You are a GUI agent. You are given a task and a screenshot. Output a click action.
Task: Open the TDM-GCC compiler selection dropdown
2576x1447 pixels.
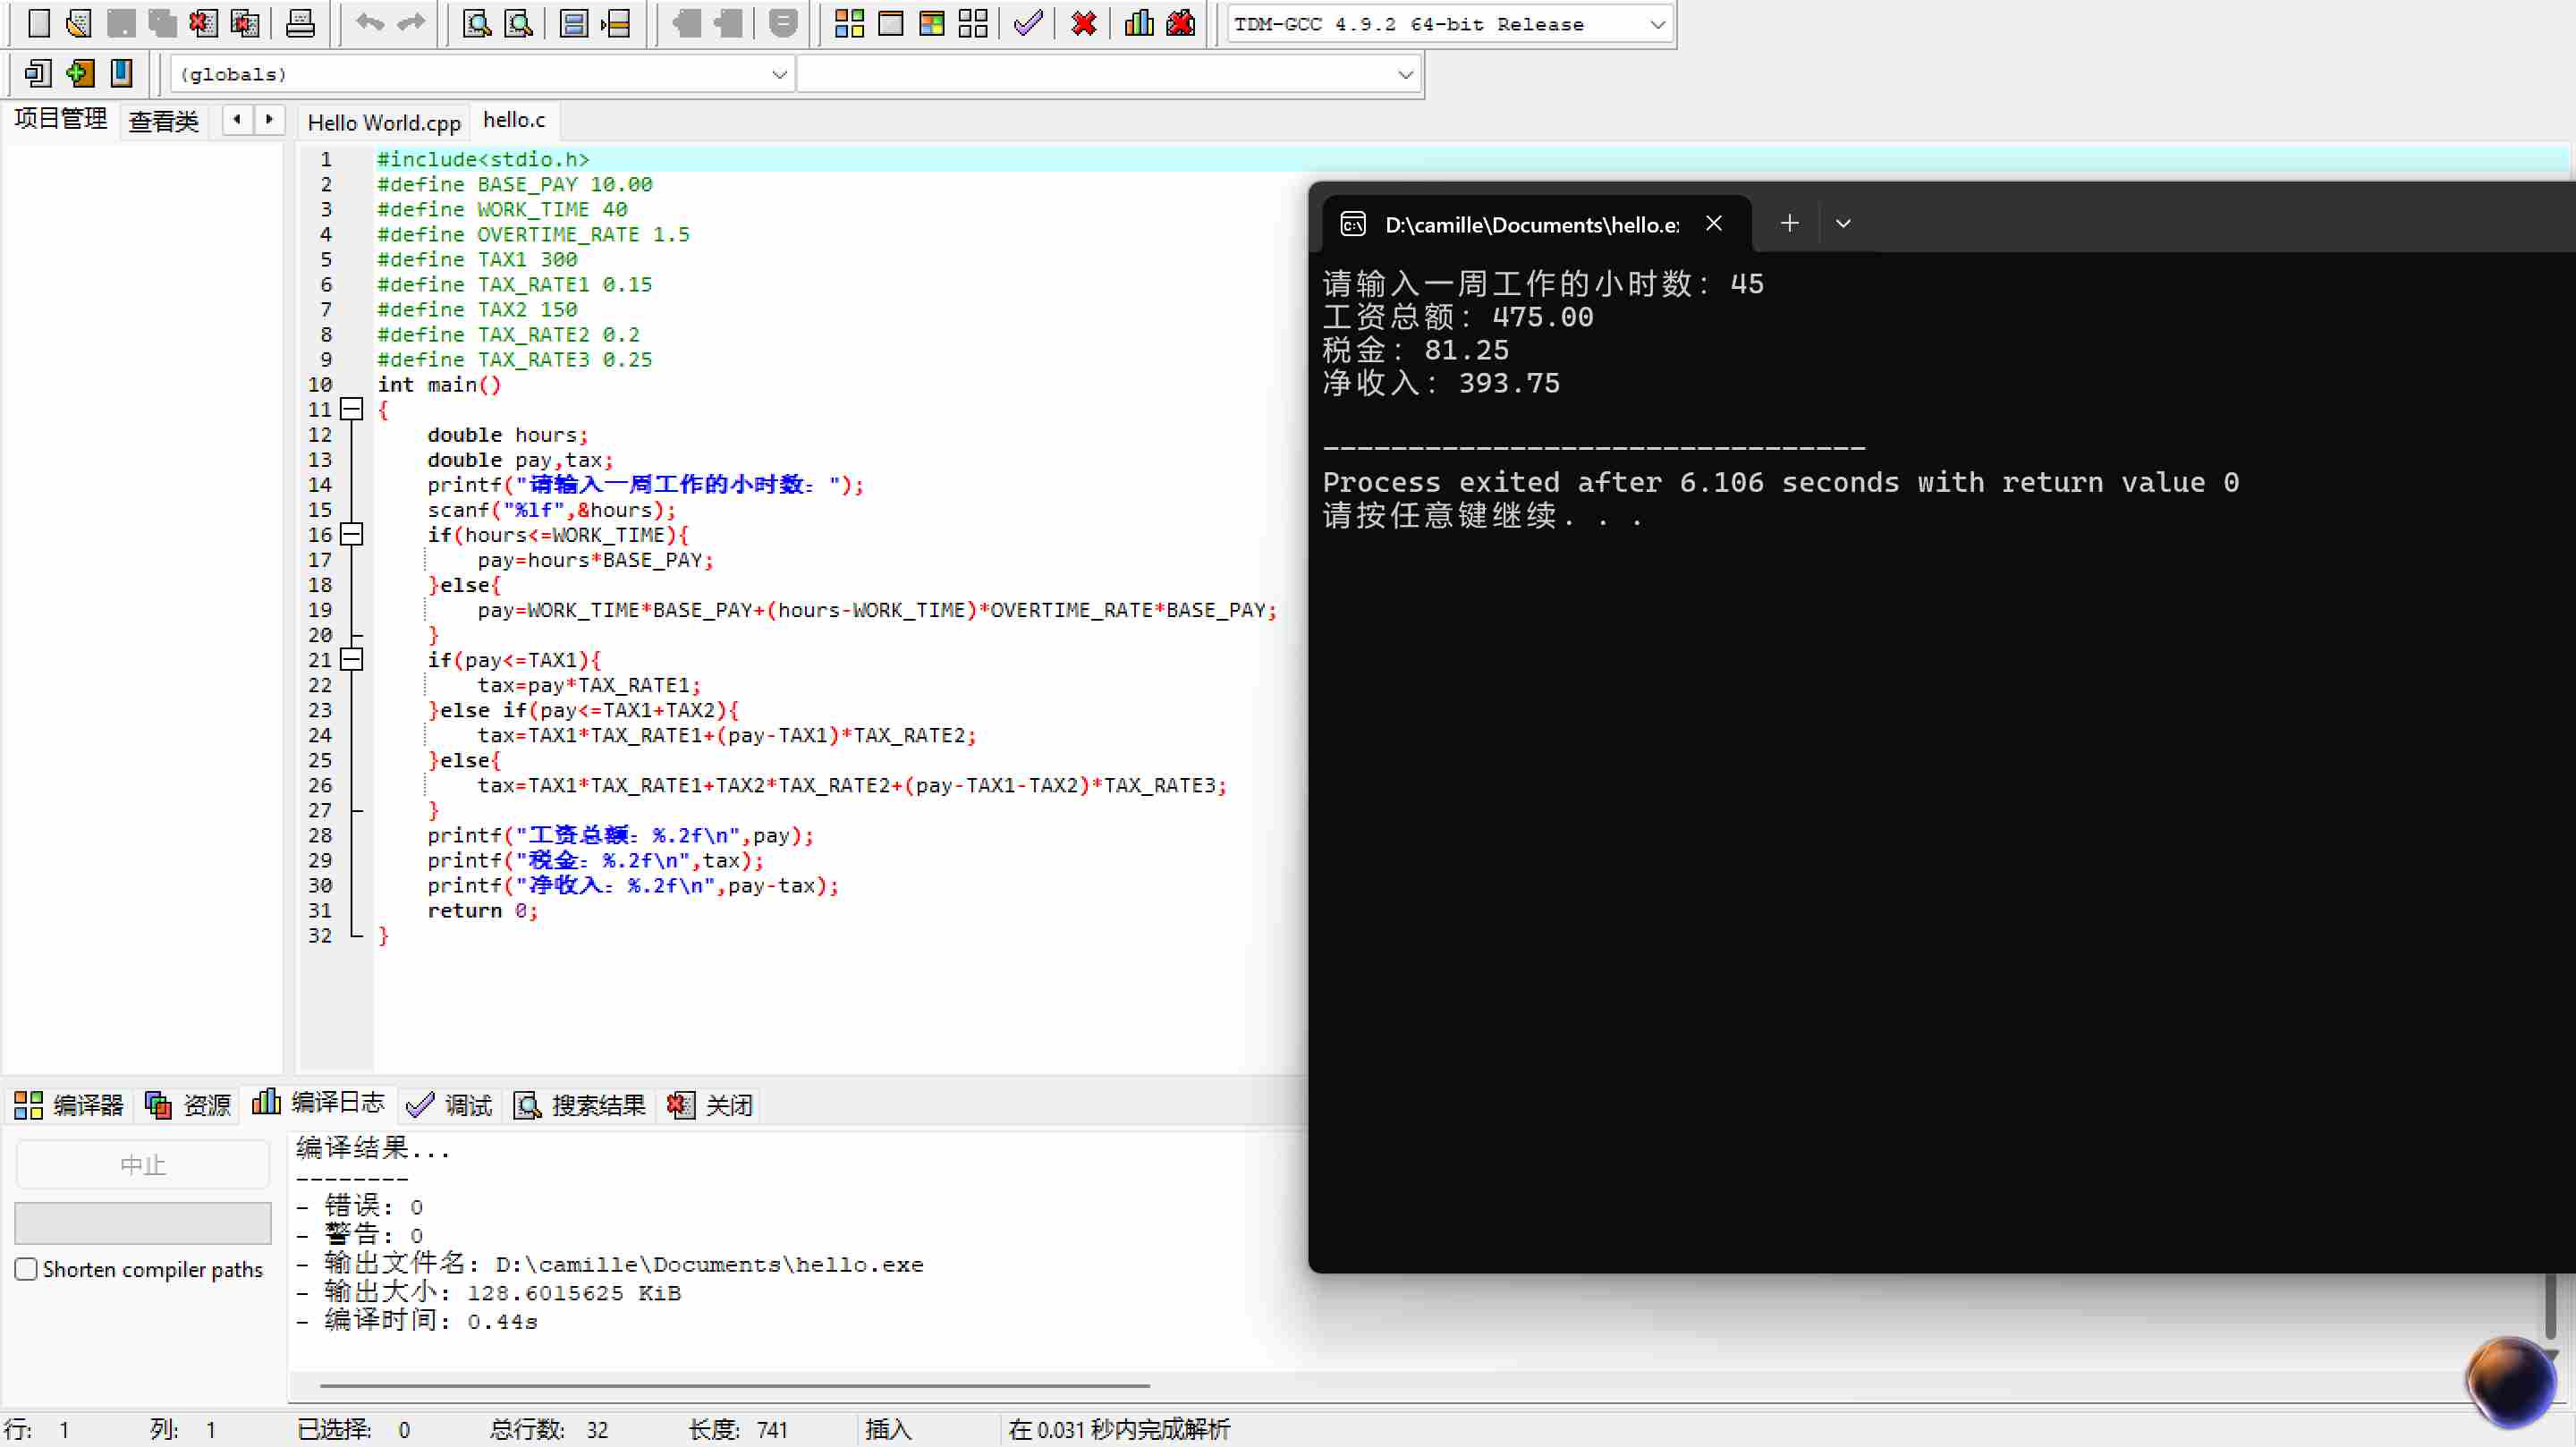coord(1657,24)
